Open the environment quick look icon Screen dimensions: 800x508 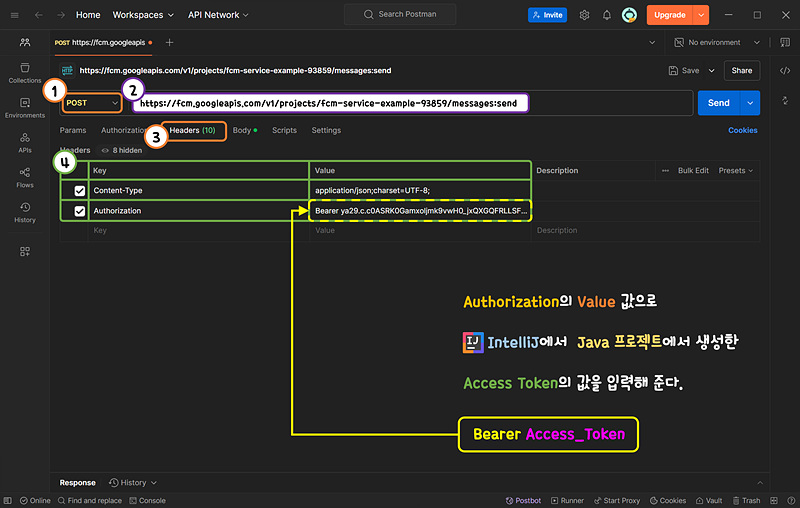(x=785, y=42)
